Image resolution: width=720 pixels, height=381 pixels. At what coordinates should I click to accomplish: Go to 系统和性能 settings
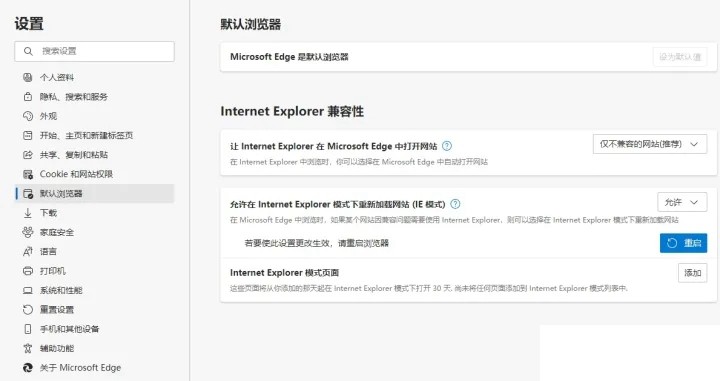(x=95, y=290)
